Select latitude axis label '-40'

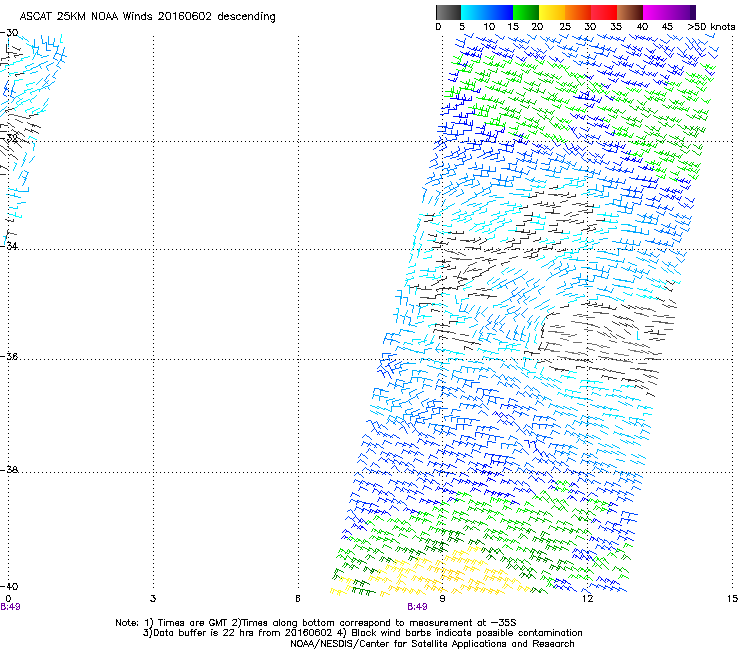10,586
